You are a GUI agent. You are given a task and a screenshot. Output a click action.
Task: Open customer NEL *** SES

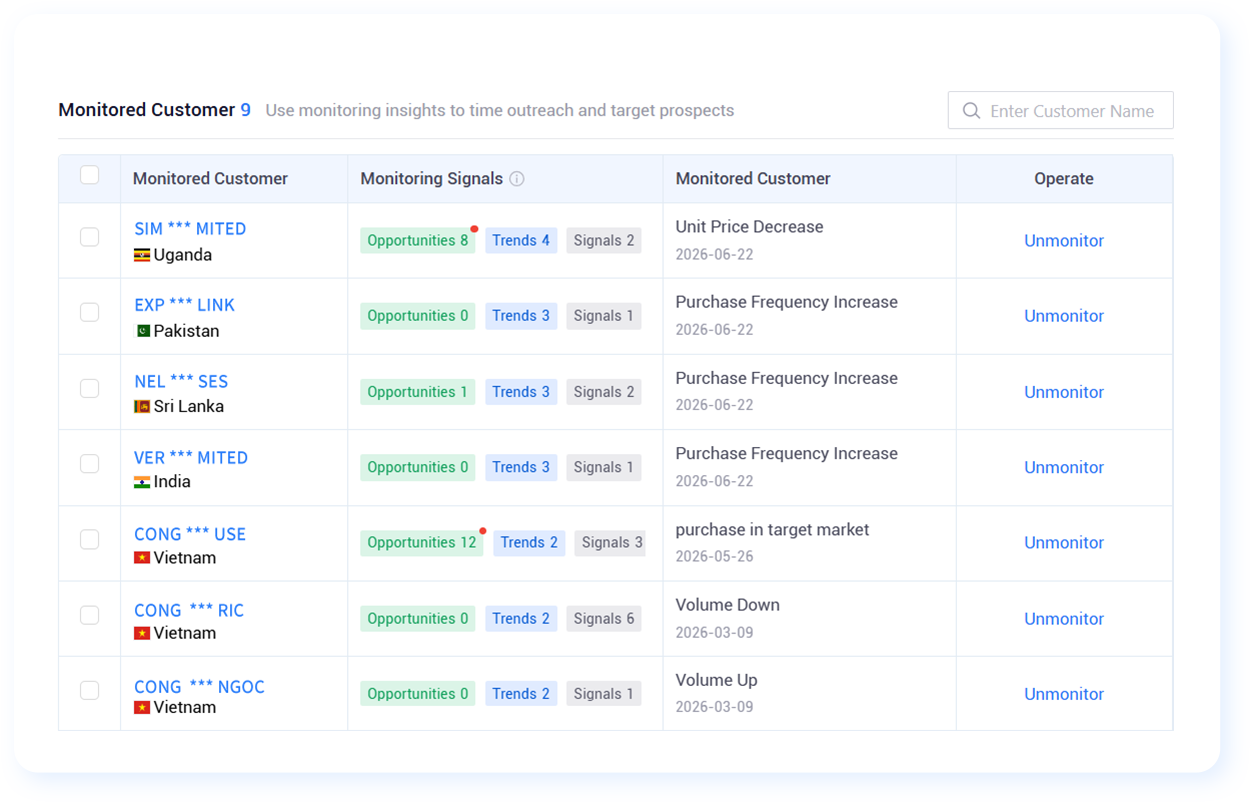[181, 382]
